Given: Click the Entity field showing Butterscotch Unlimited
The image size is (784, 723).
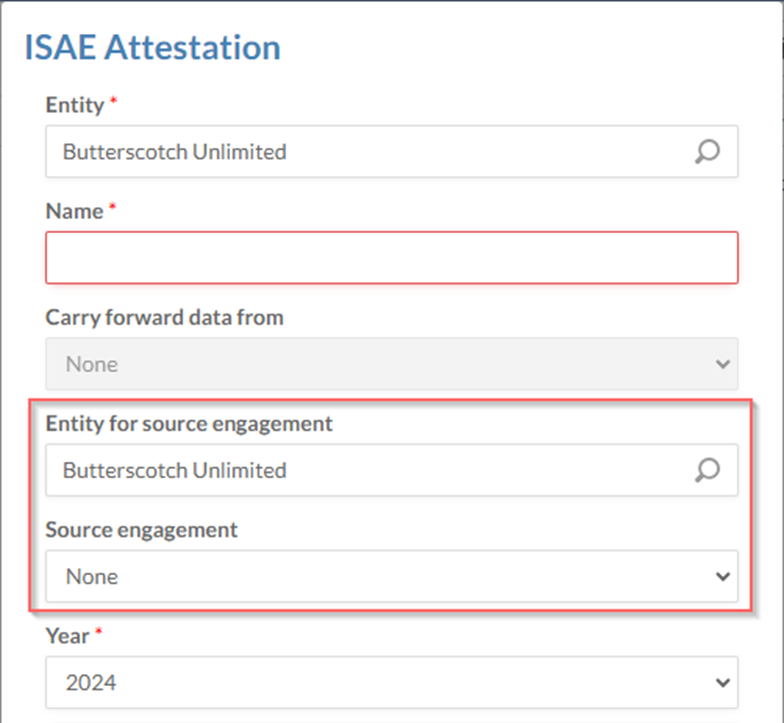Looking at the screenshot, I should click(x=392, y=152).
